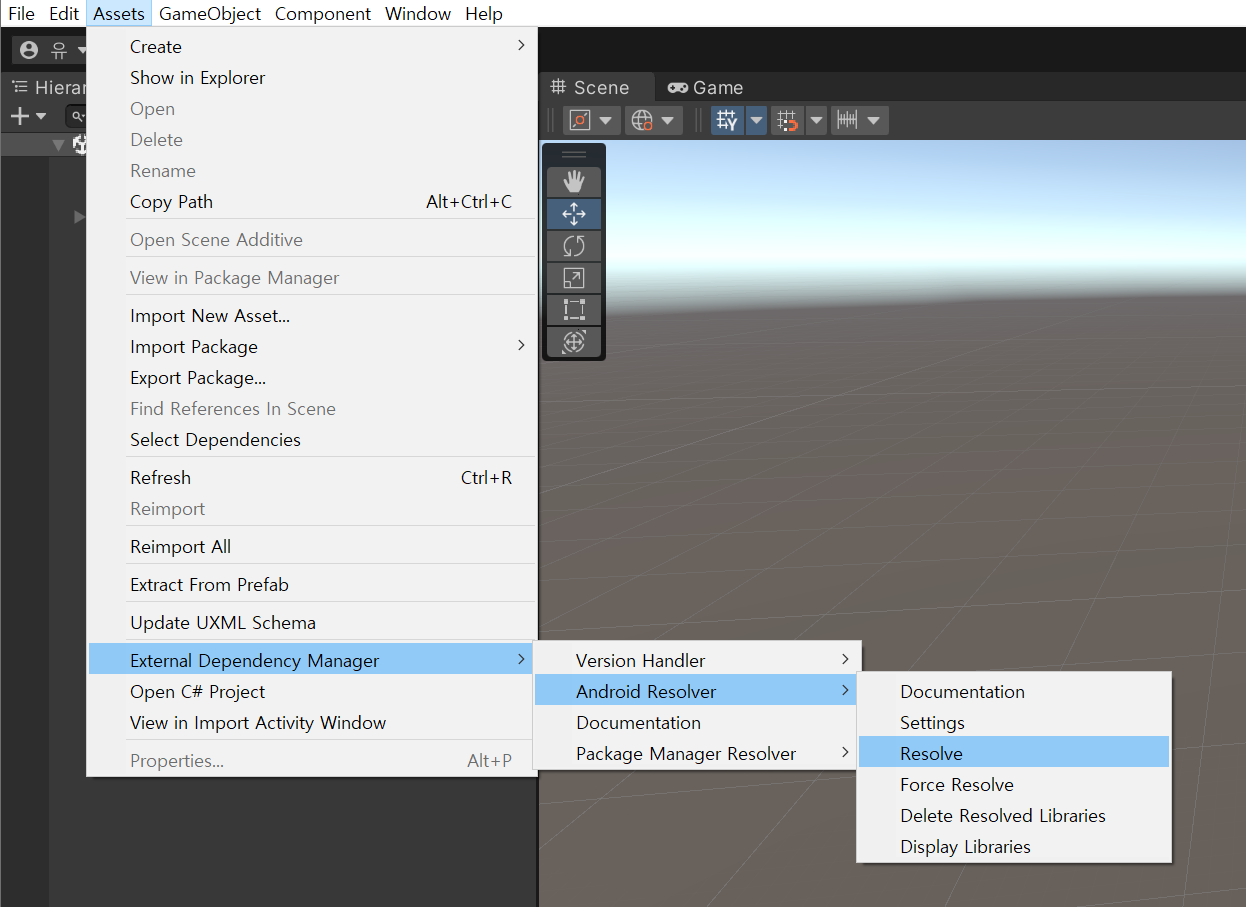Open tool pivot mode dropdown arrow
1246x907 pixels.
[605, 121]
